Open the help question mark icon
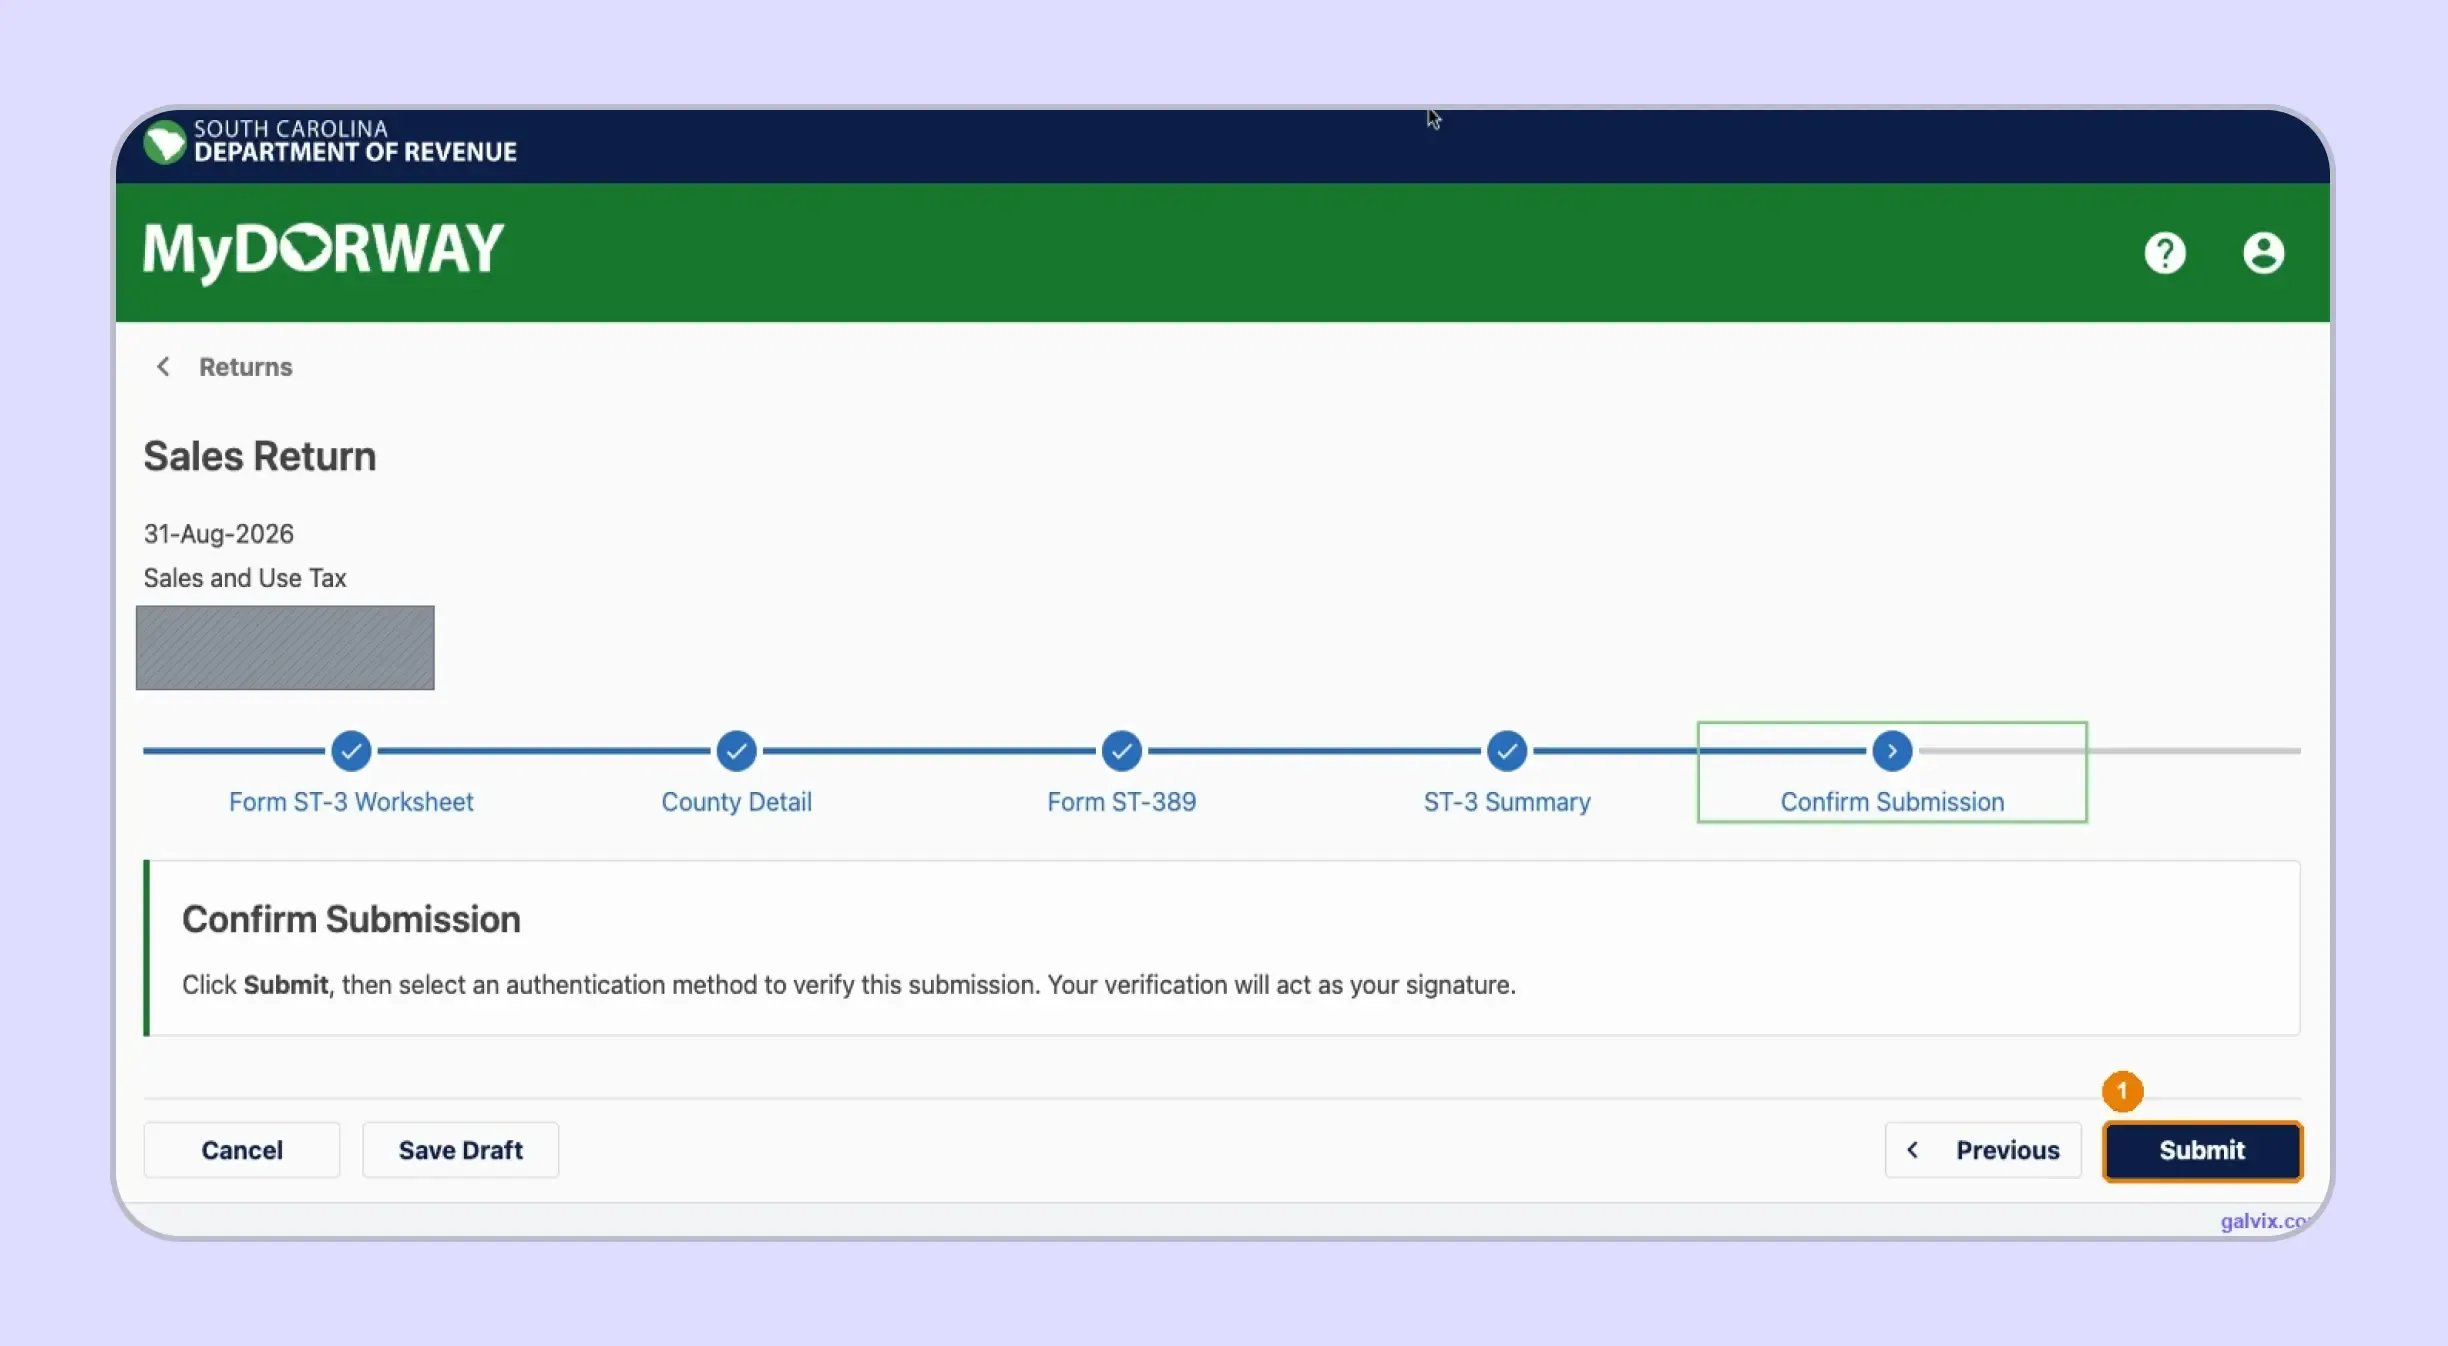2448x1346 pixels. [2165, 252]
